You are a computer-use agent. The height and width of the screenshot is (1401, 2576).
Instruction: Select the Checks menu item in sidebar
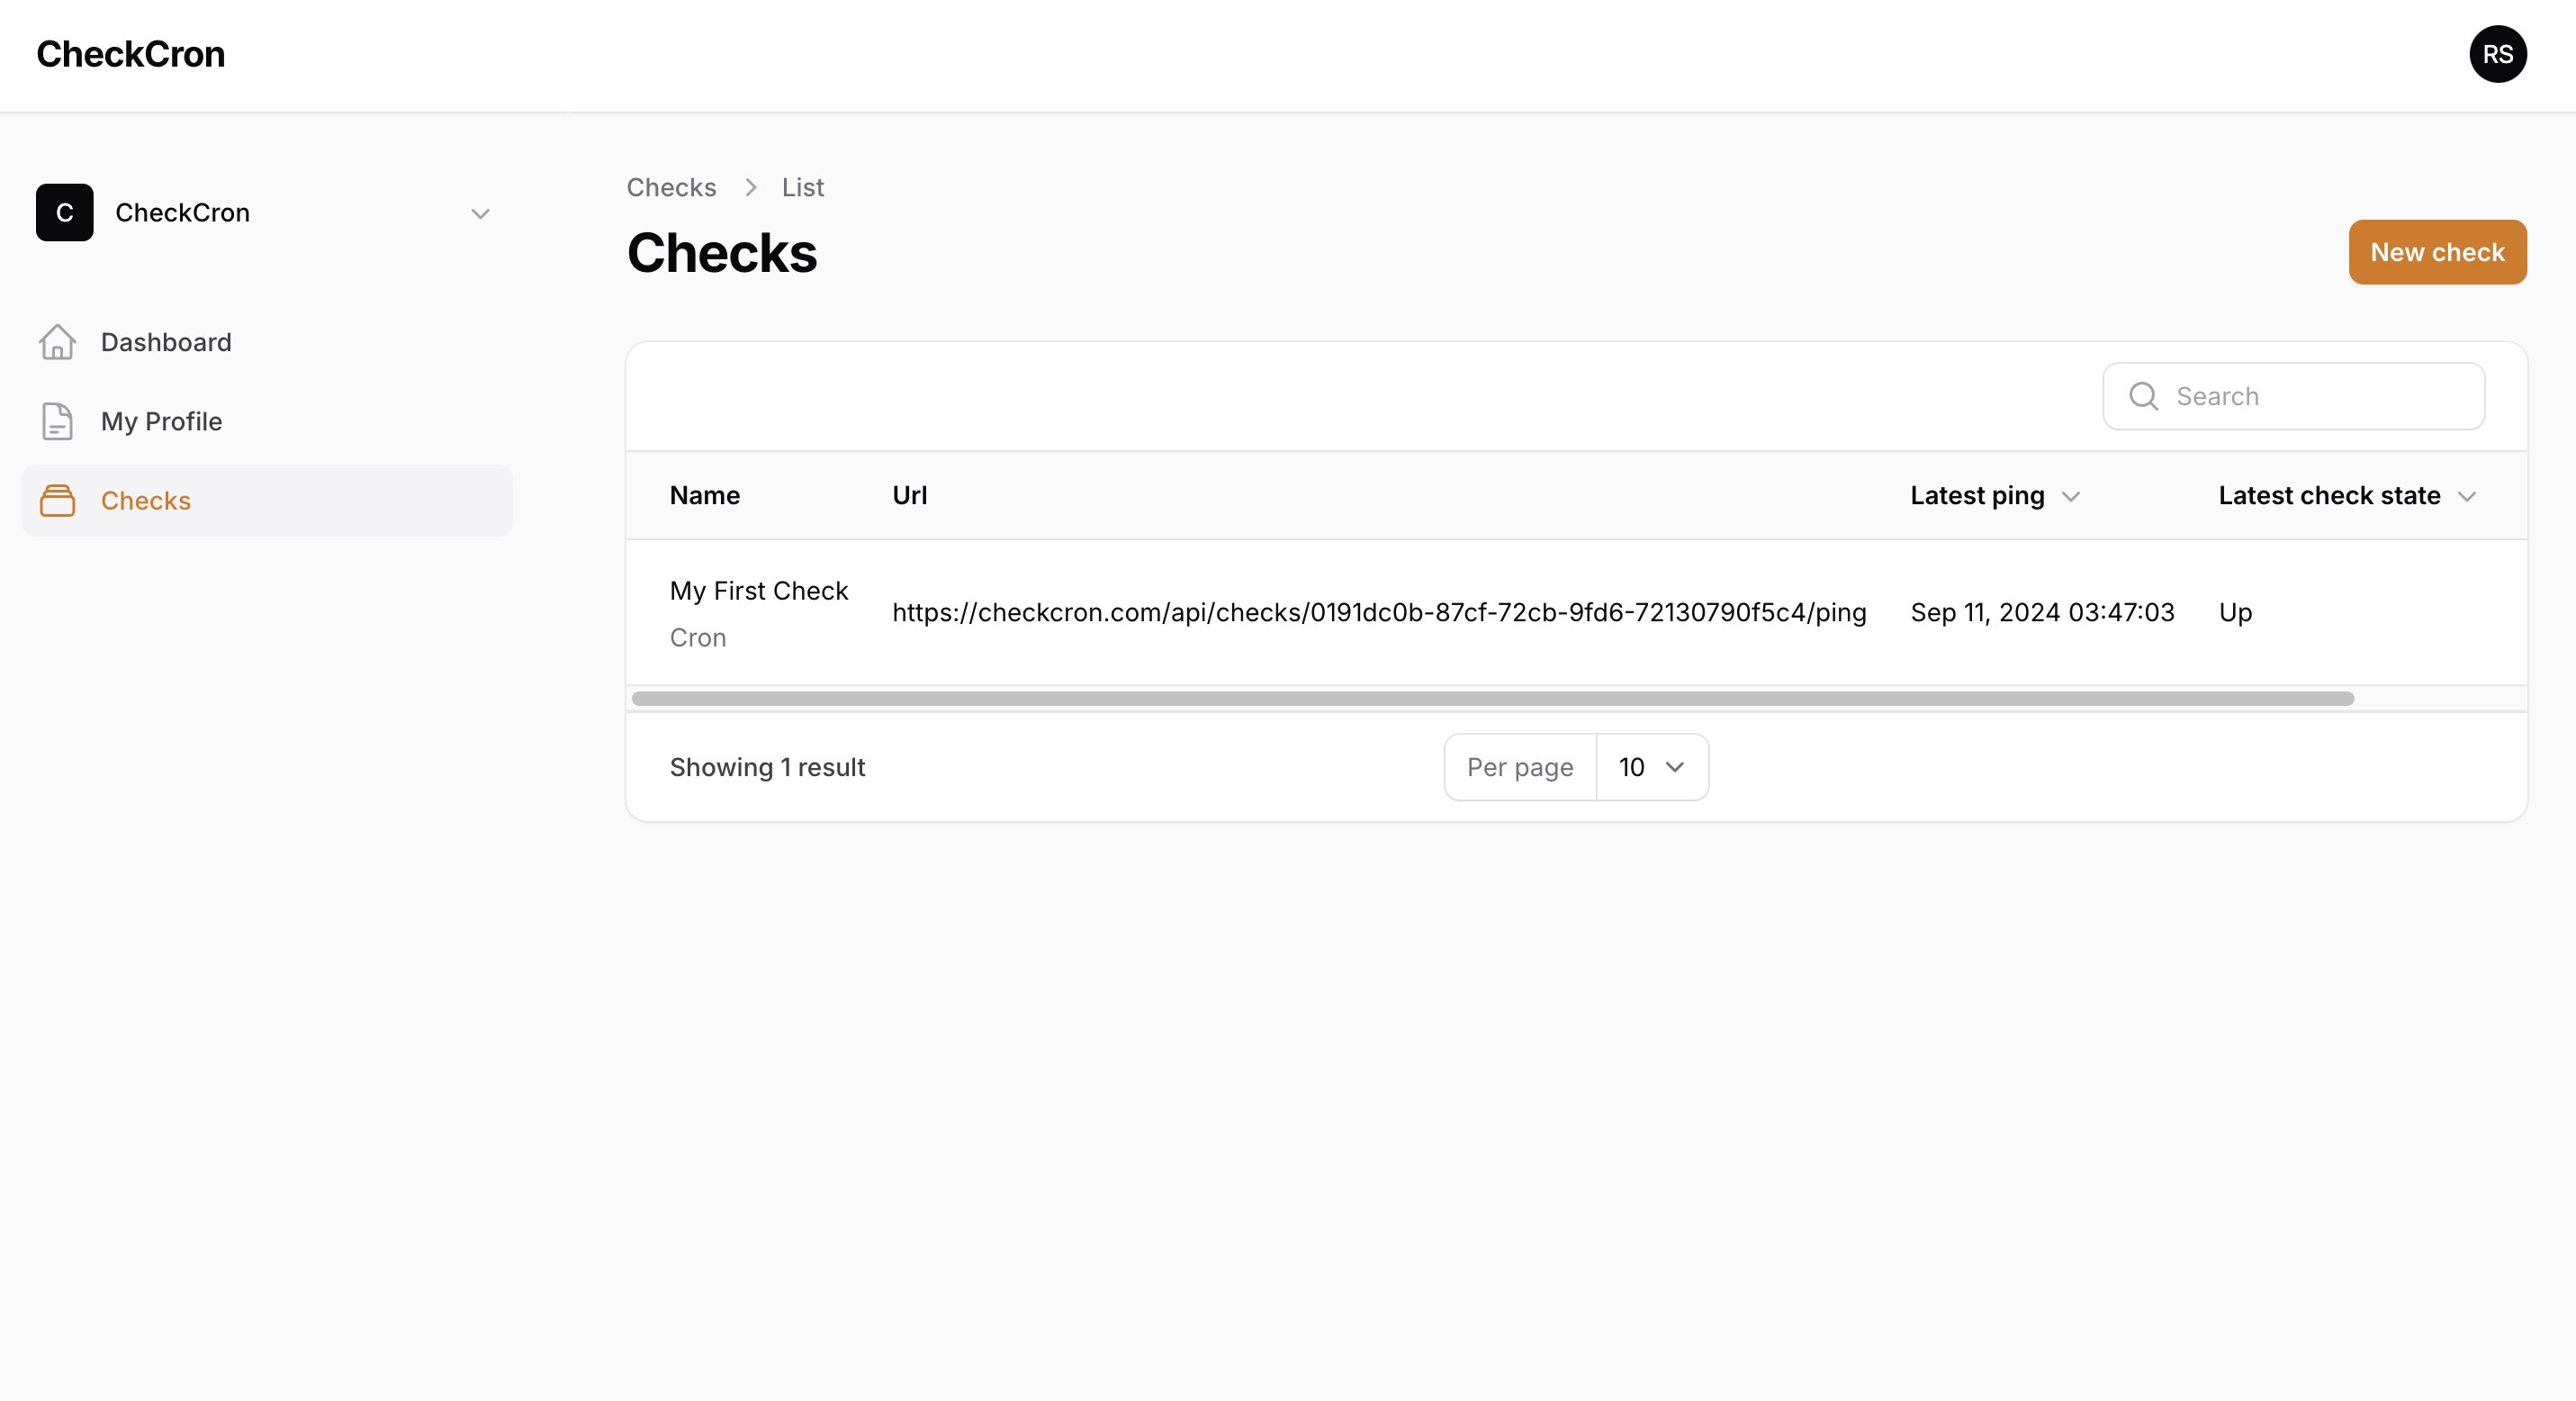click(x=147, y=501)
